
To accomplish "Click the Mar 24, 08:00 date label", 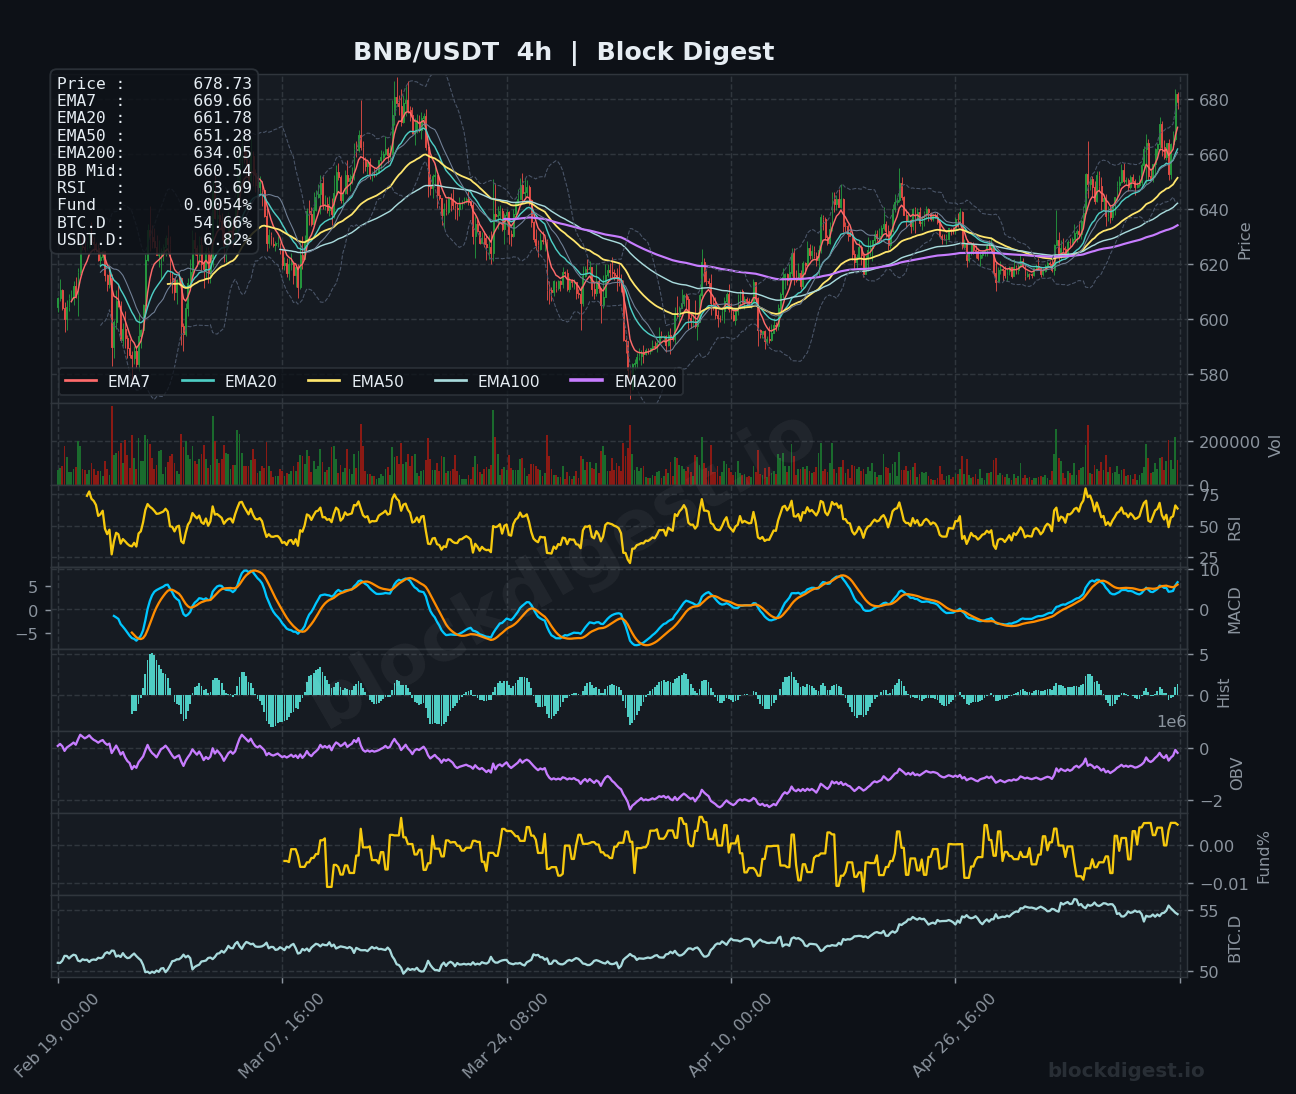I will [505, 1036].
